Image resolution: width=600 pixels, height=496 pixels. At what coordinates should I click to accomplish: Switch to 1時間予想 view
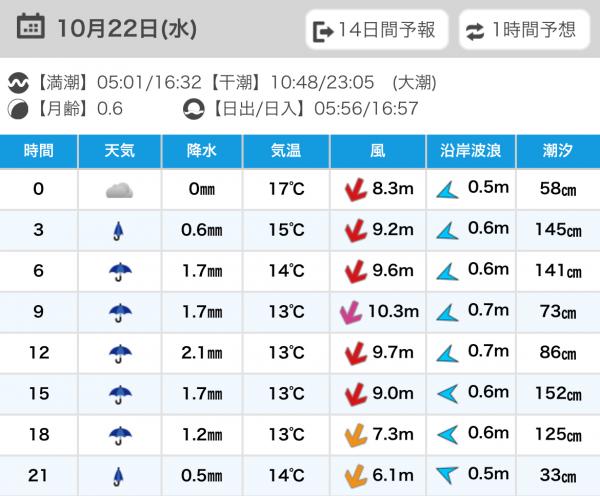[x=523, y=30]
